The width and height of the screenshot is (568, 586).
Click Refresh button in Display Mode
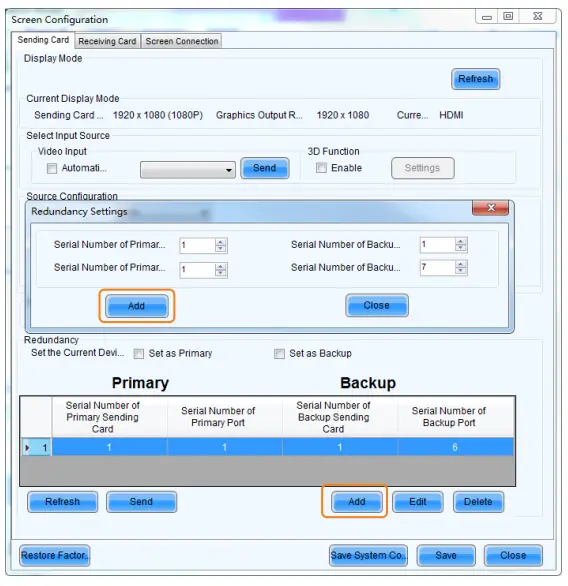click(x=475, y=79)
